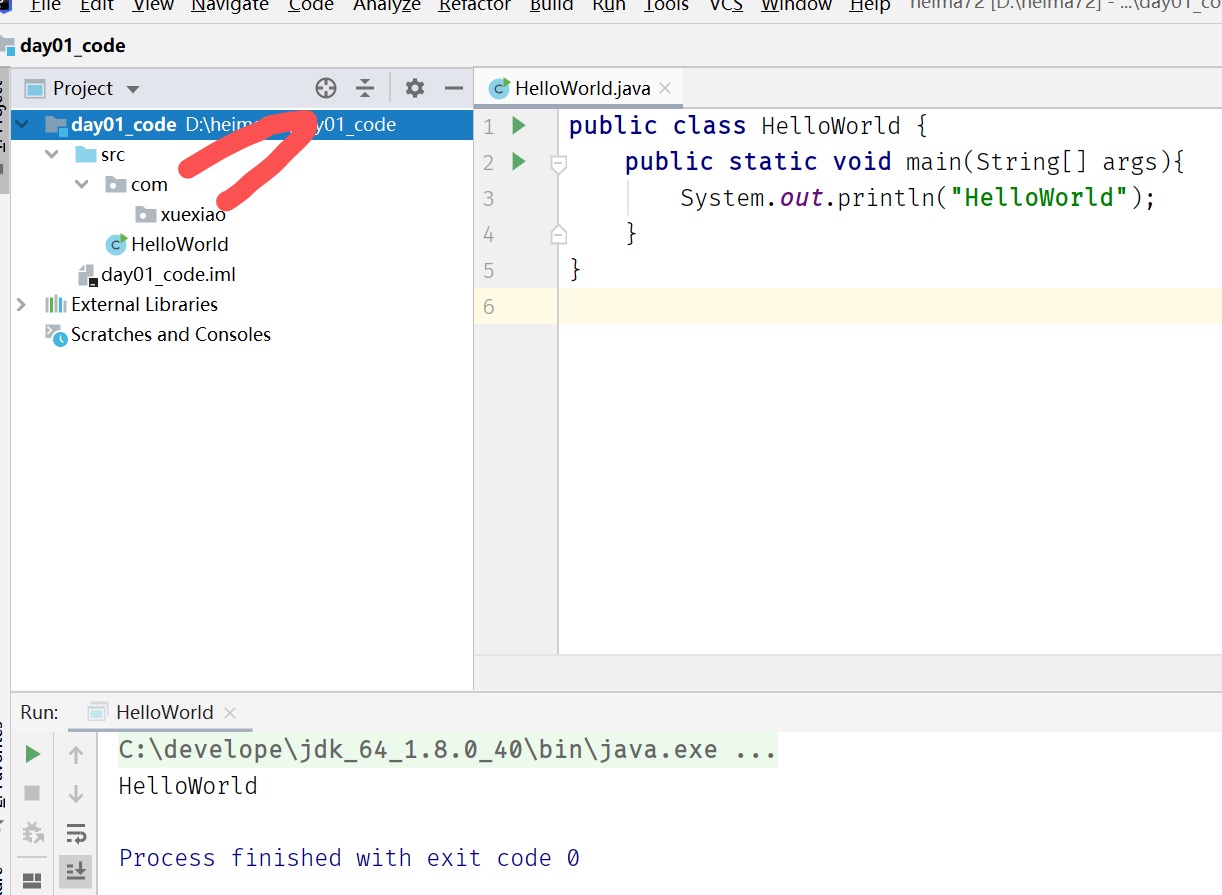Hide the Project panel with the minus icon
1222x895 pixels.
click(454, 88)
